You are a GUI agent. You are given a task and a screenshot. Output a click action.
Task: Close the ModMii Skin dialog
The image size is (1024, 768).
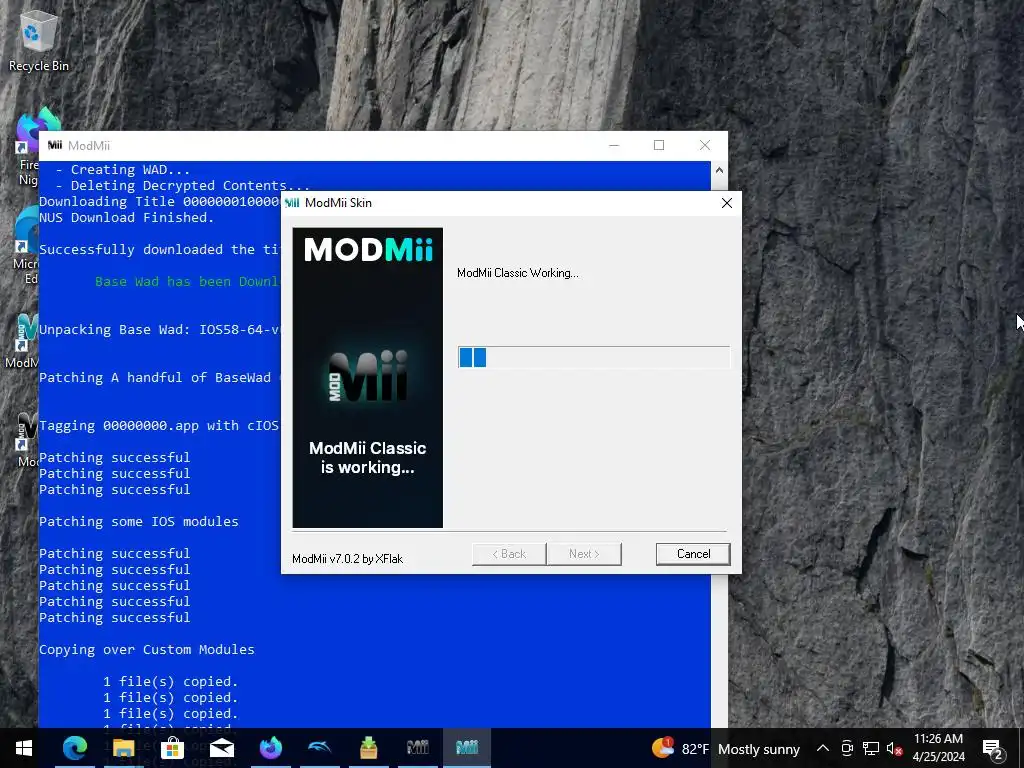[x=726, y=203]
